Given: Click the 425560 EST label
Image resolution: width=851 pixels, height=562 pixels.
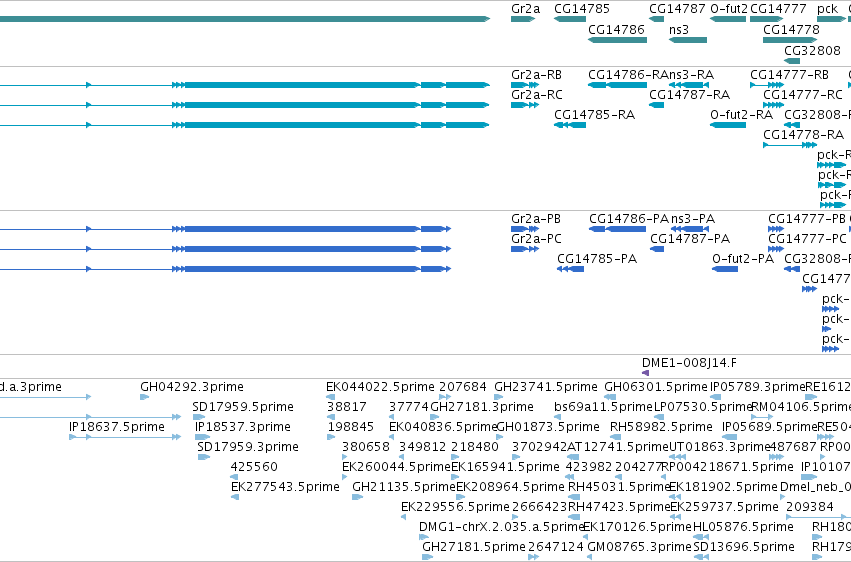Looking at the screenshot, I should (254, 467).
